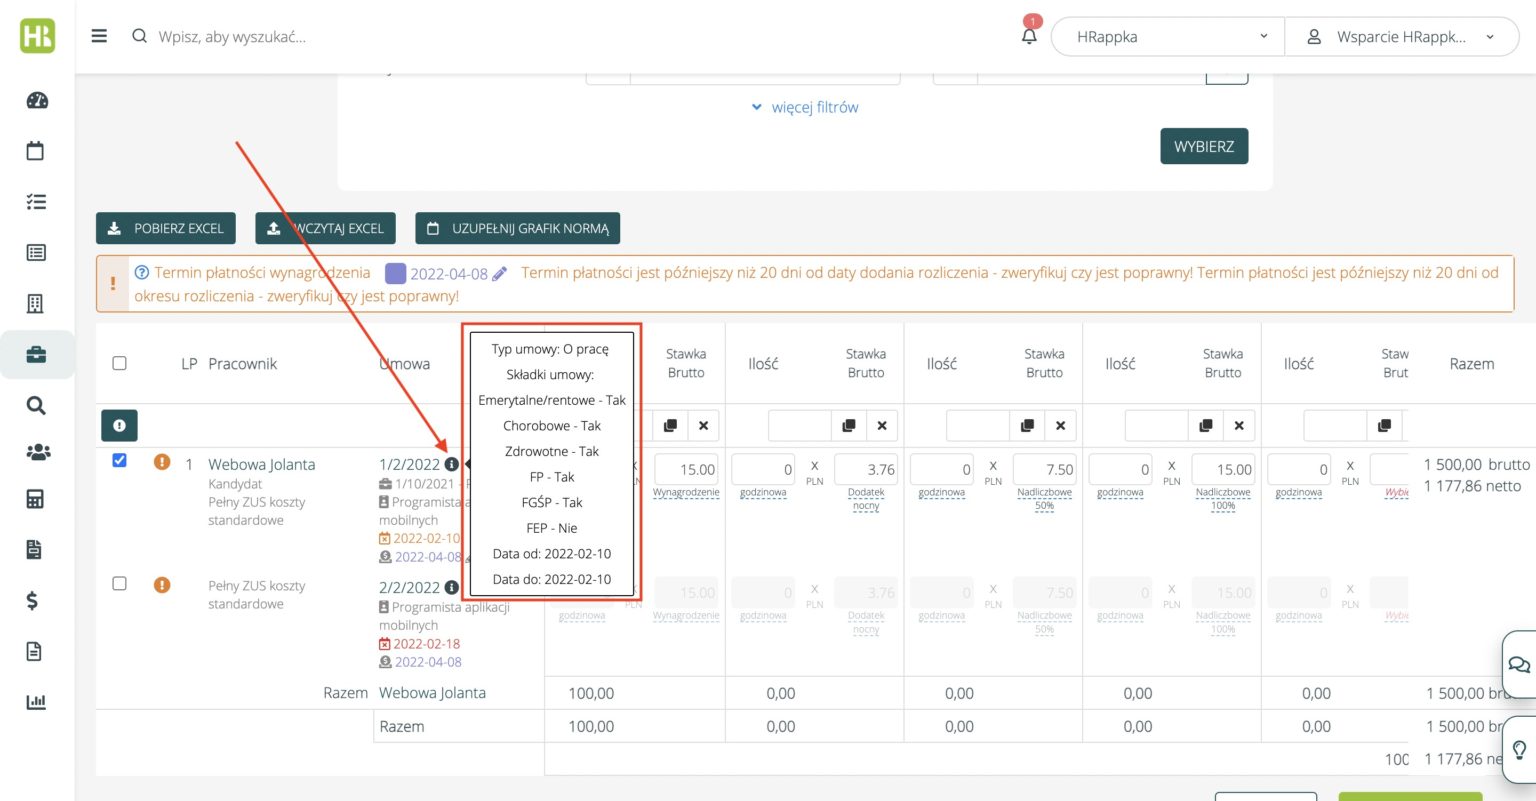Open the chat support icon

[x=1519, y=665]
